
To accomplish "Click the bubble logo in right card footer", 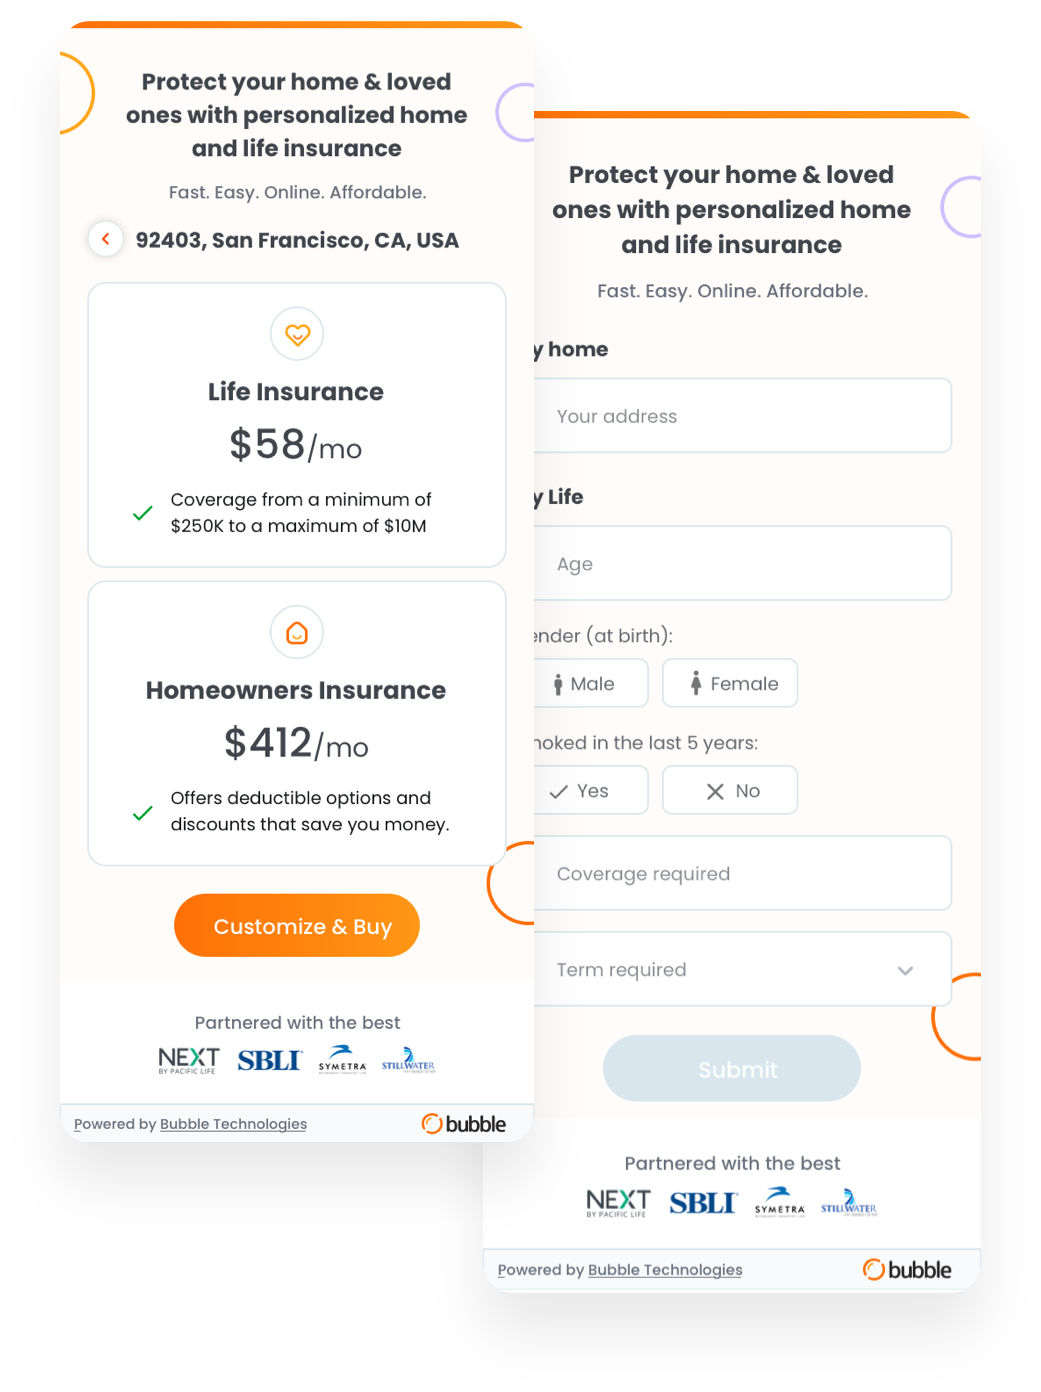I will click(x=907, y=1270).
